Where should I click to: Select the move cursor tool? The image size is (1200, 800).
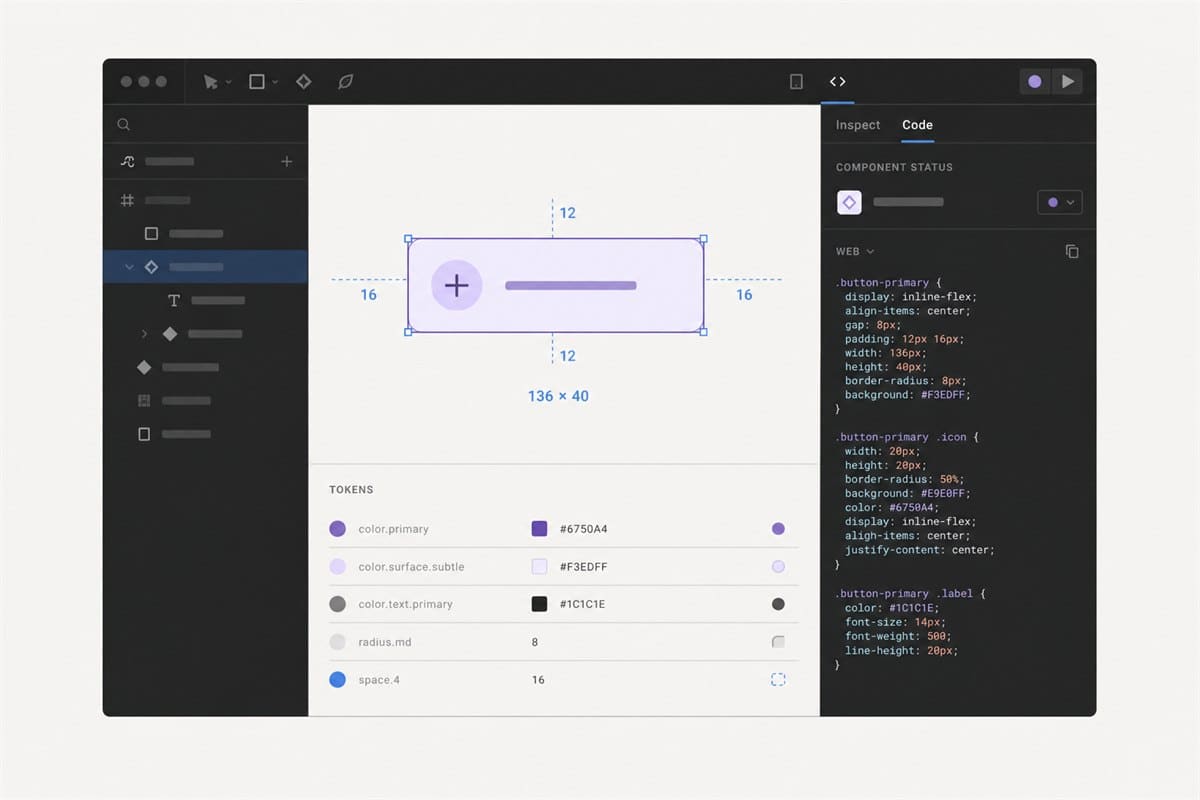(x=210, y=82)
